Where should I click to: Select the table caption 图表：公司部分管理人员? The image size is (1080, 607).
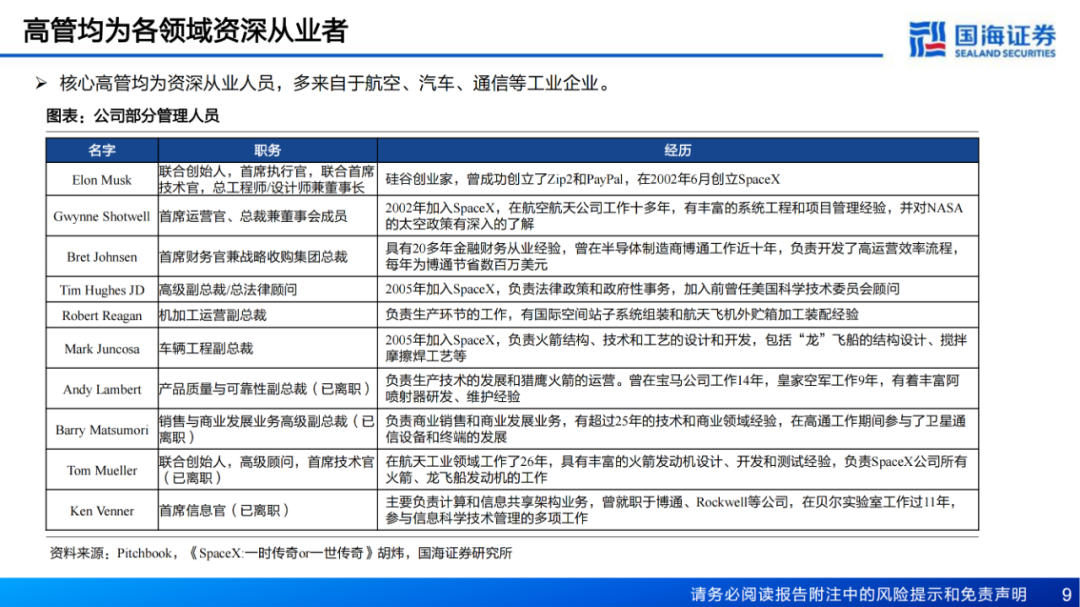[132, 116]
